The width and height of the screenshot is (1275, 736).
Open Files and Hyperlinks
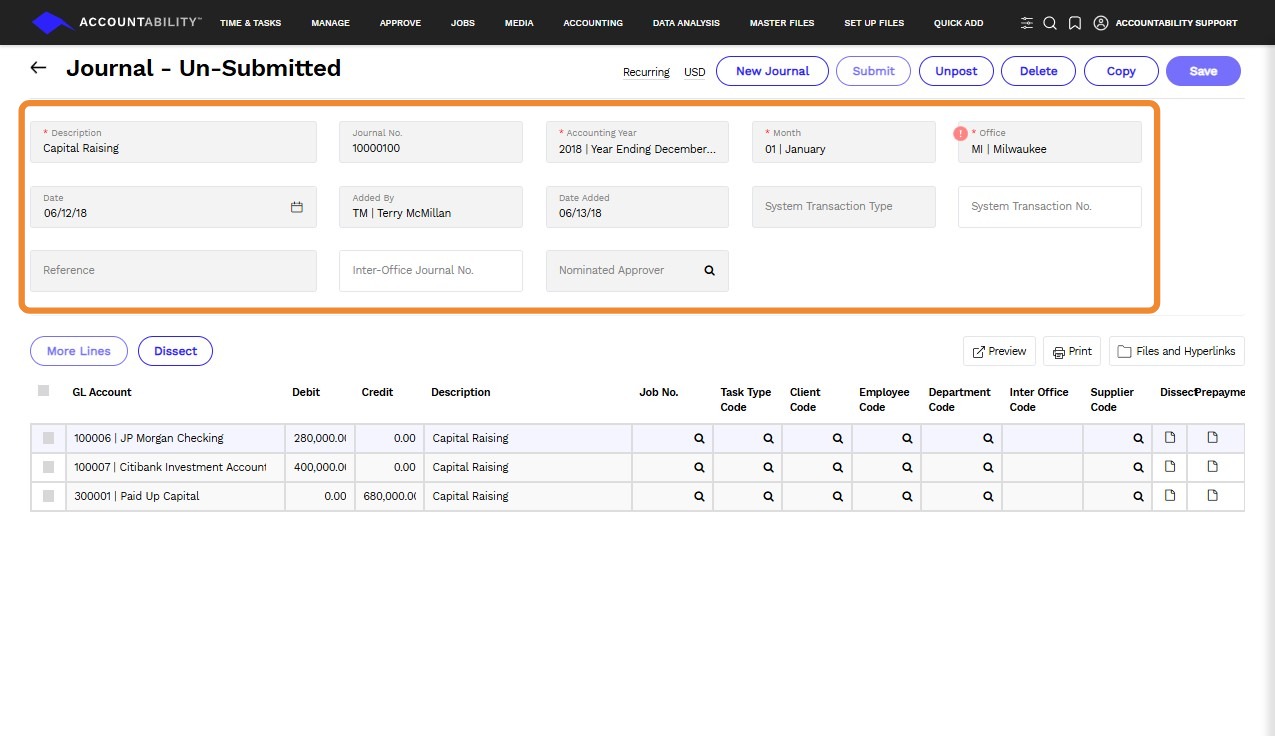1177,351
